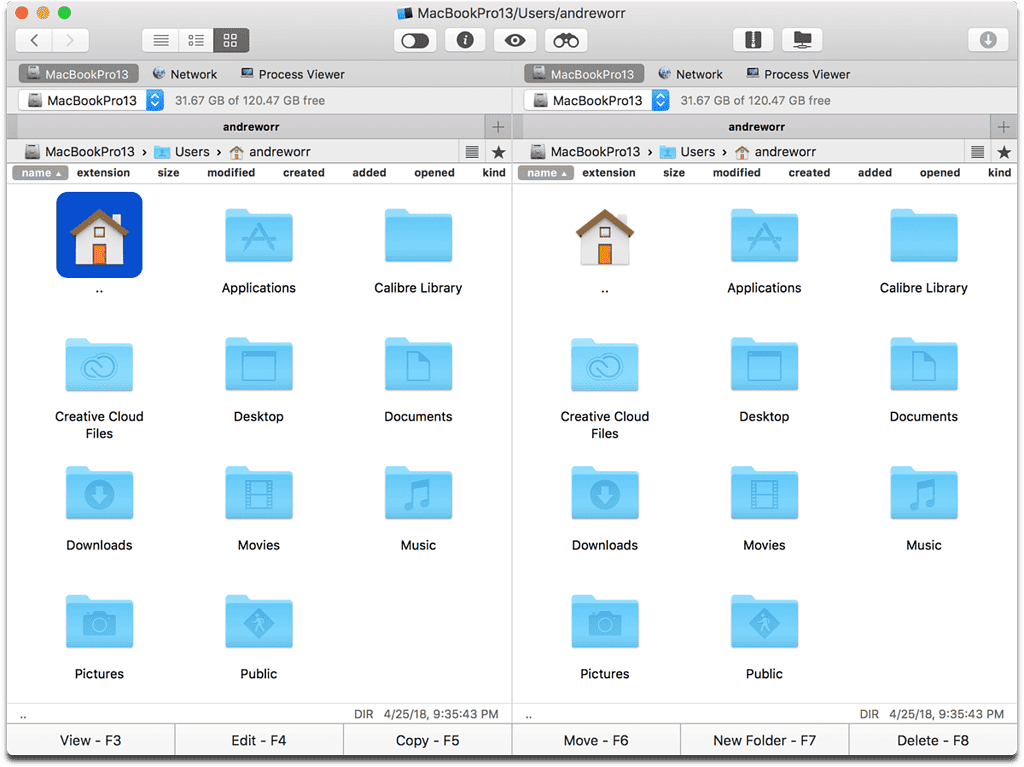This screenshot has width=1024, height=767.
Task: Click the New Folder - F7 button
Action: point(764,740)
